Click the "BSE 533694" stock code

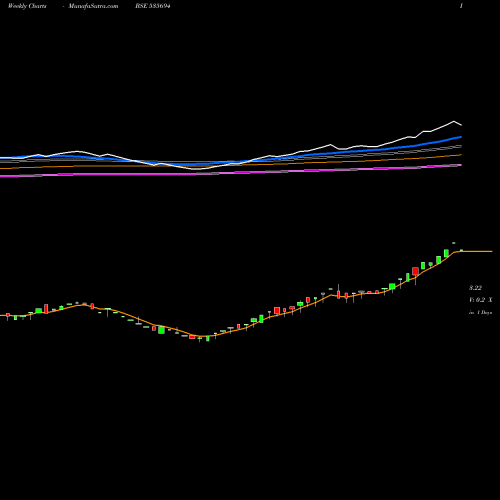(153, 6)
